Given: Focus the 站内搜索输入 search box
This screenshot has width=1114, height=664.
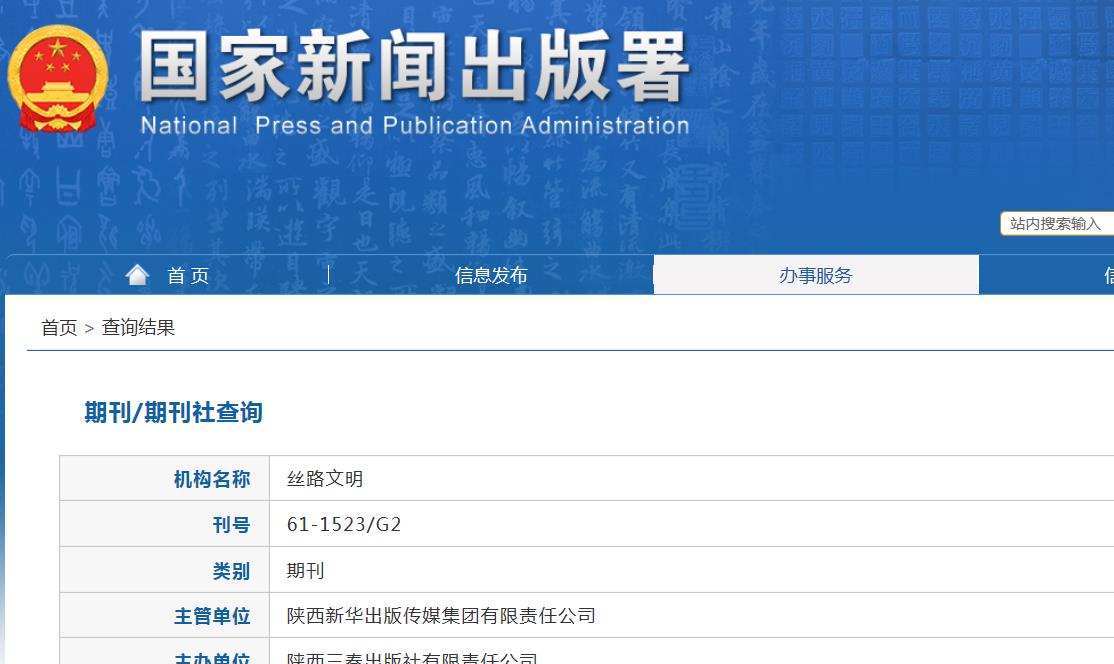Looking at the screenshot, I should (1055, 224).
